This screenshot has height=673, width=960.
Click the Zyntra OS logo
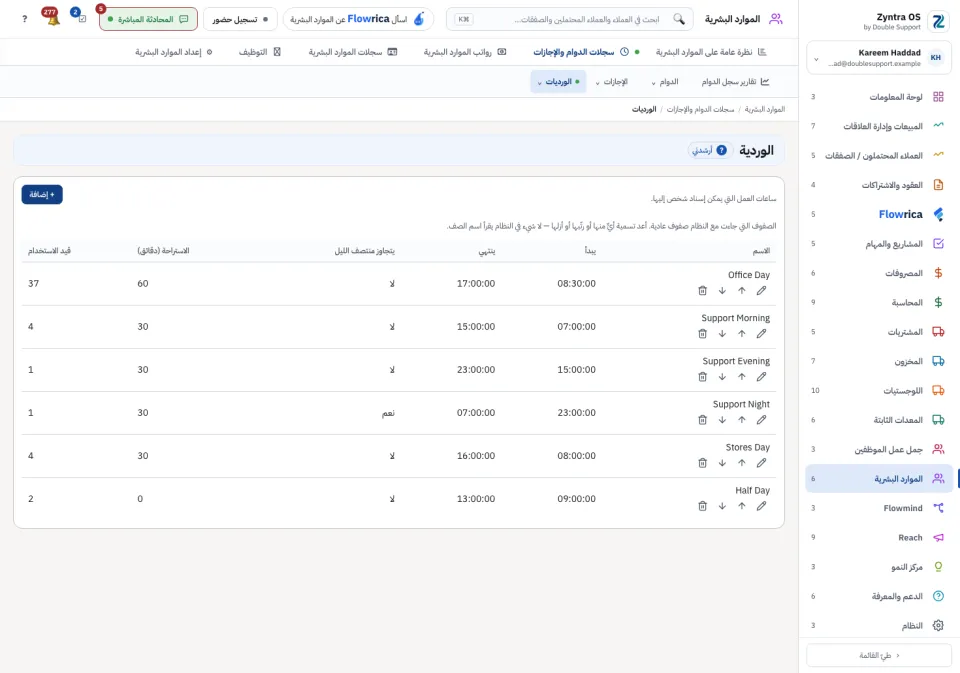938,21
